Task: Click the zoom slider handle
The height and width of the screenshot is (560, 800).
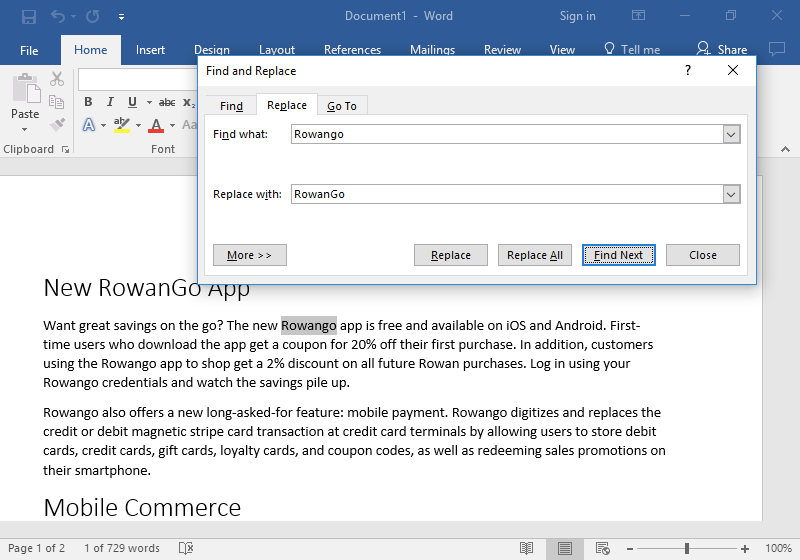Action: pyautogui.click(x=687, y=548)
